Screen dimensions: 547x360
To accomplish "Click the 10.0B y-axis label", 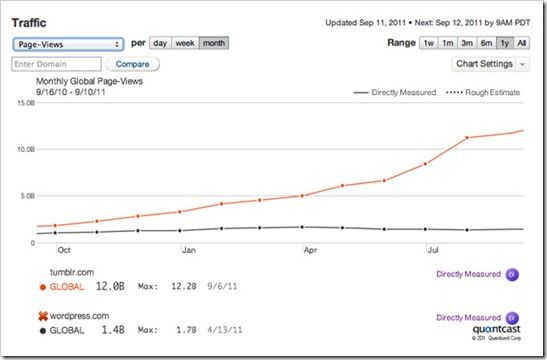I will pos(26,149).
